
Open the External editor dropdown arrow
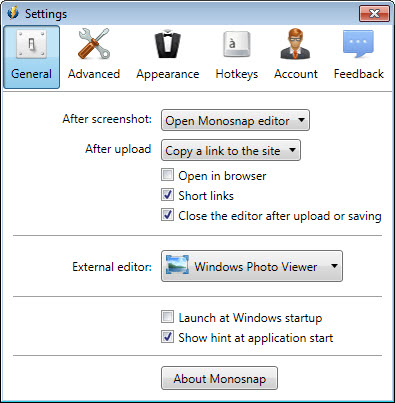(334, 266)
